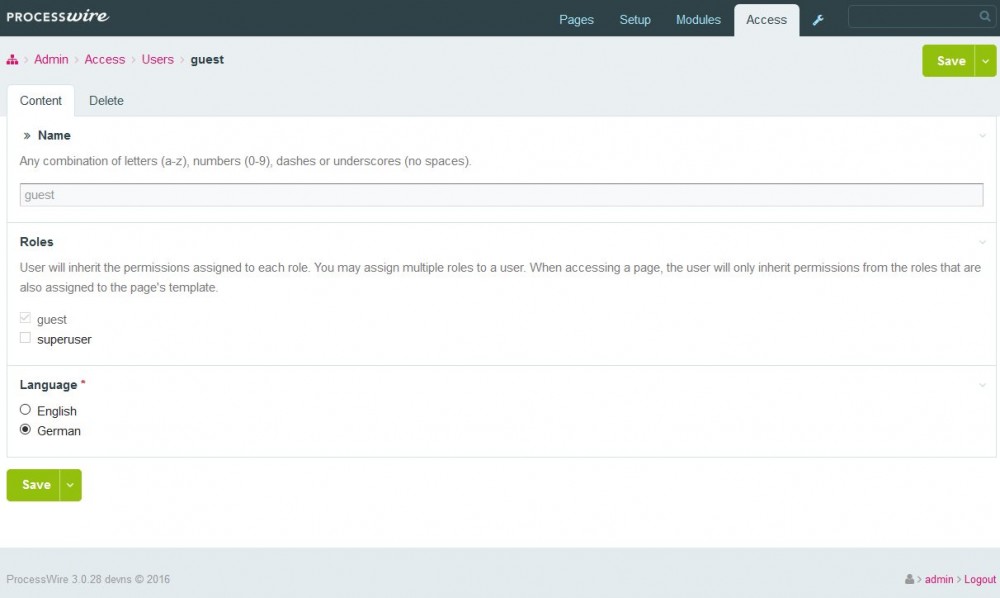Toggle the guest role checkbox
Viewport: 1000px width, 598px height.
(26, 318)
